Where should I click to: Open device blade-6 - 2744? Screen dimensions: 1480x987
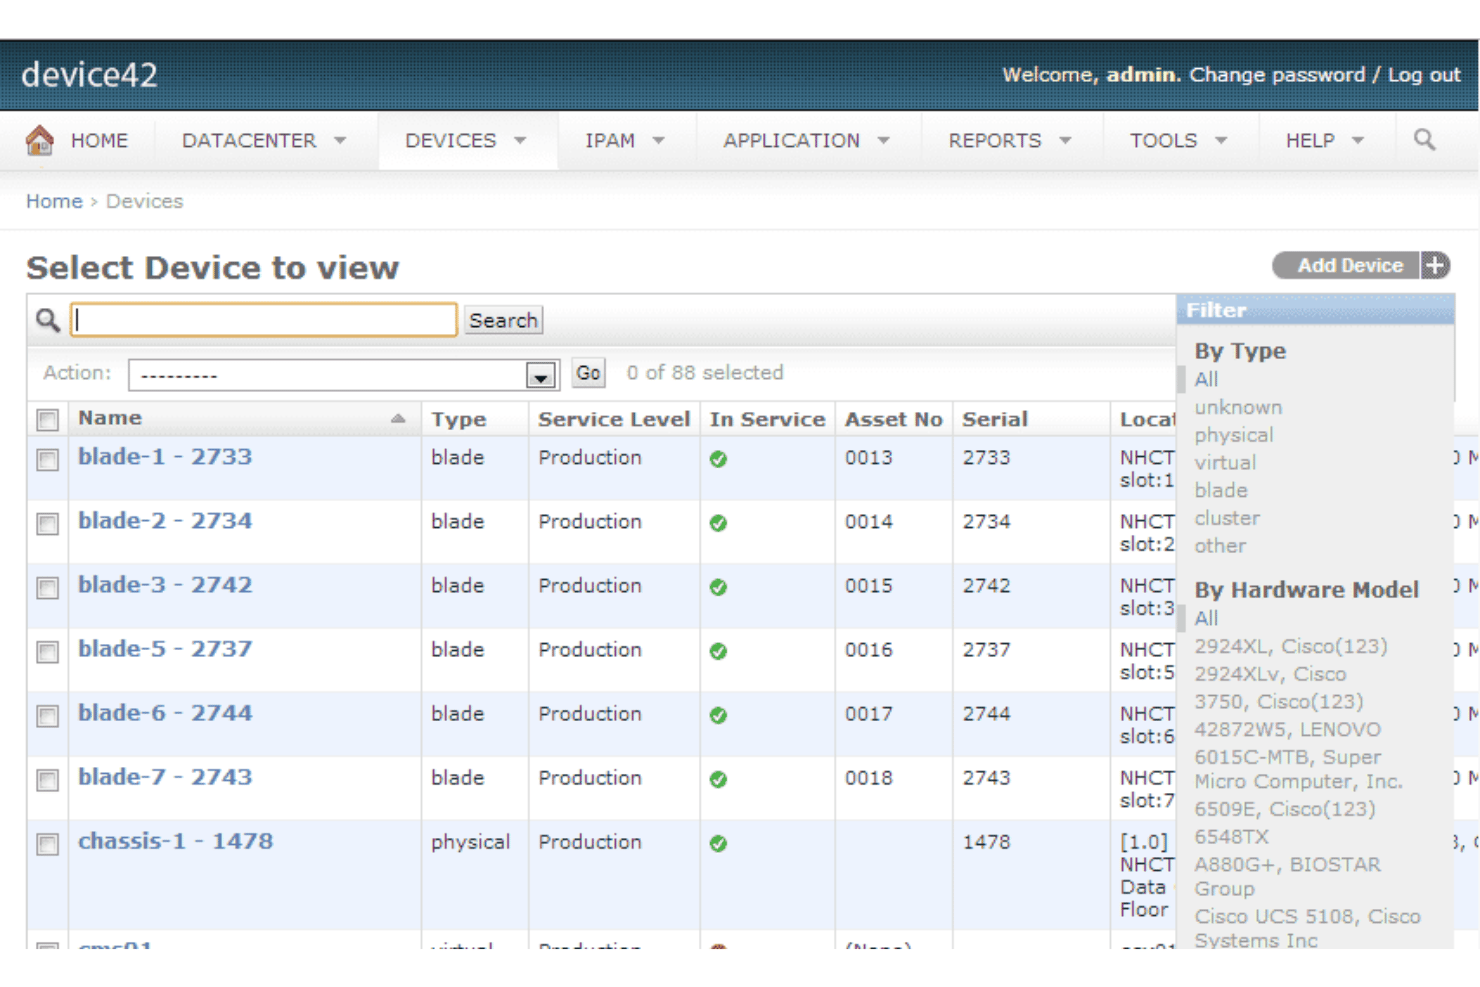point(165,713)
